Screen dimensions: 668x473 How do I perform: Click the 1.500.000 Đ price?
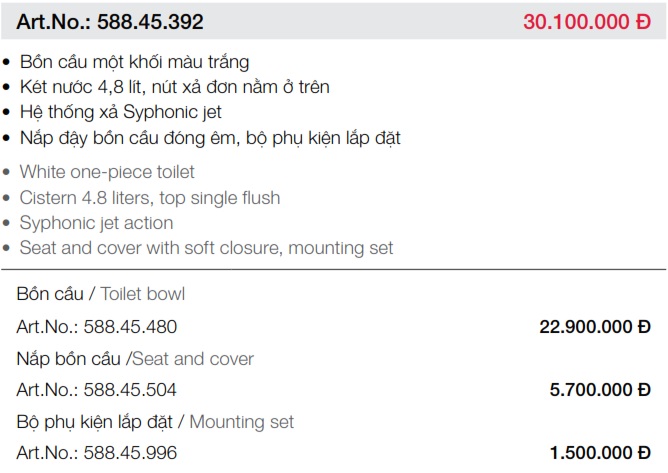pyautogui.click(x=600, y=453)
